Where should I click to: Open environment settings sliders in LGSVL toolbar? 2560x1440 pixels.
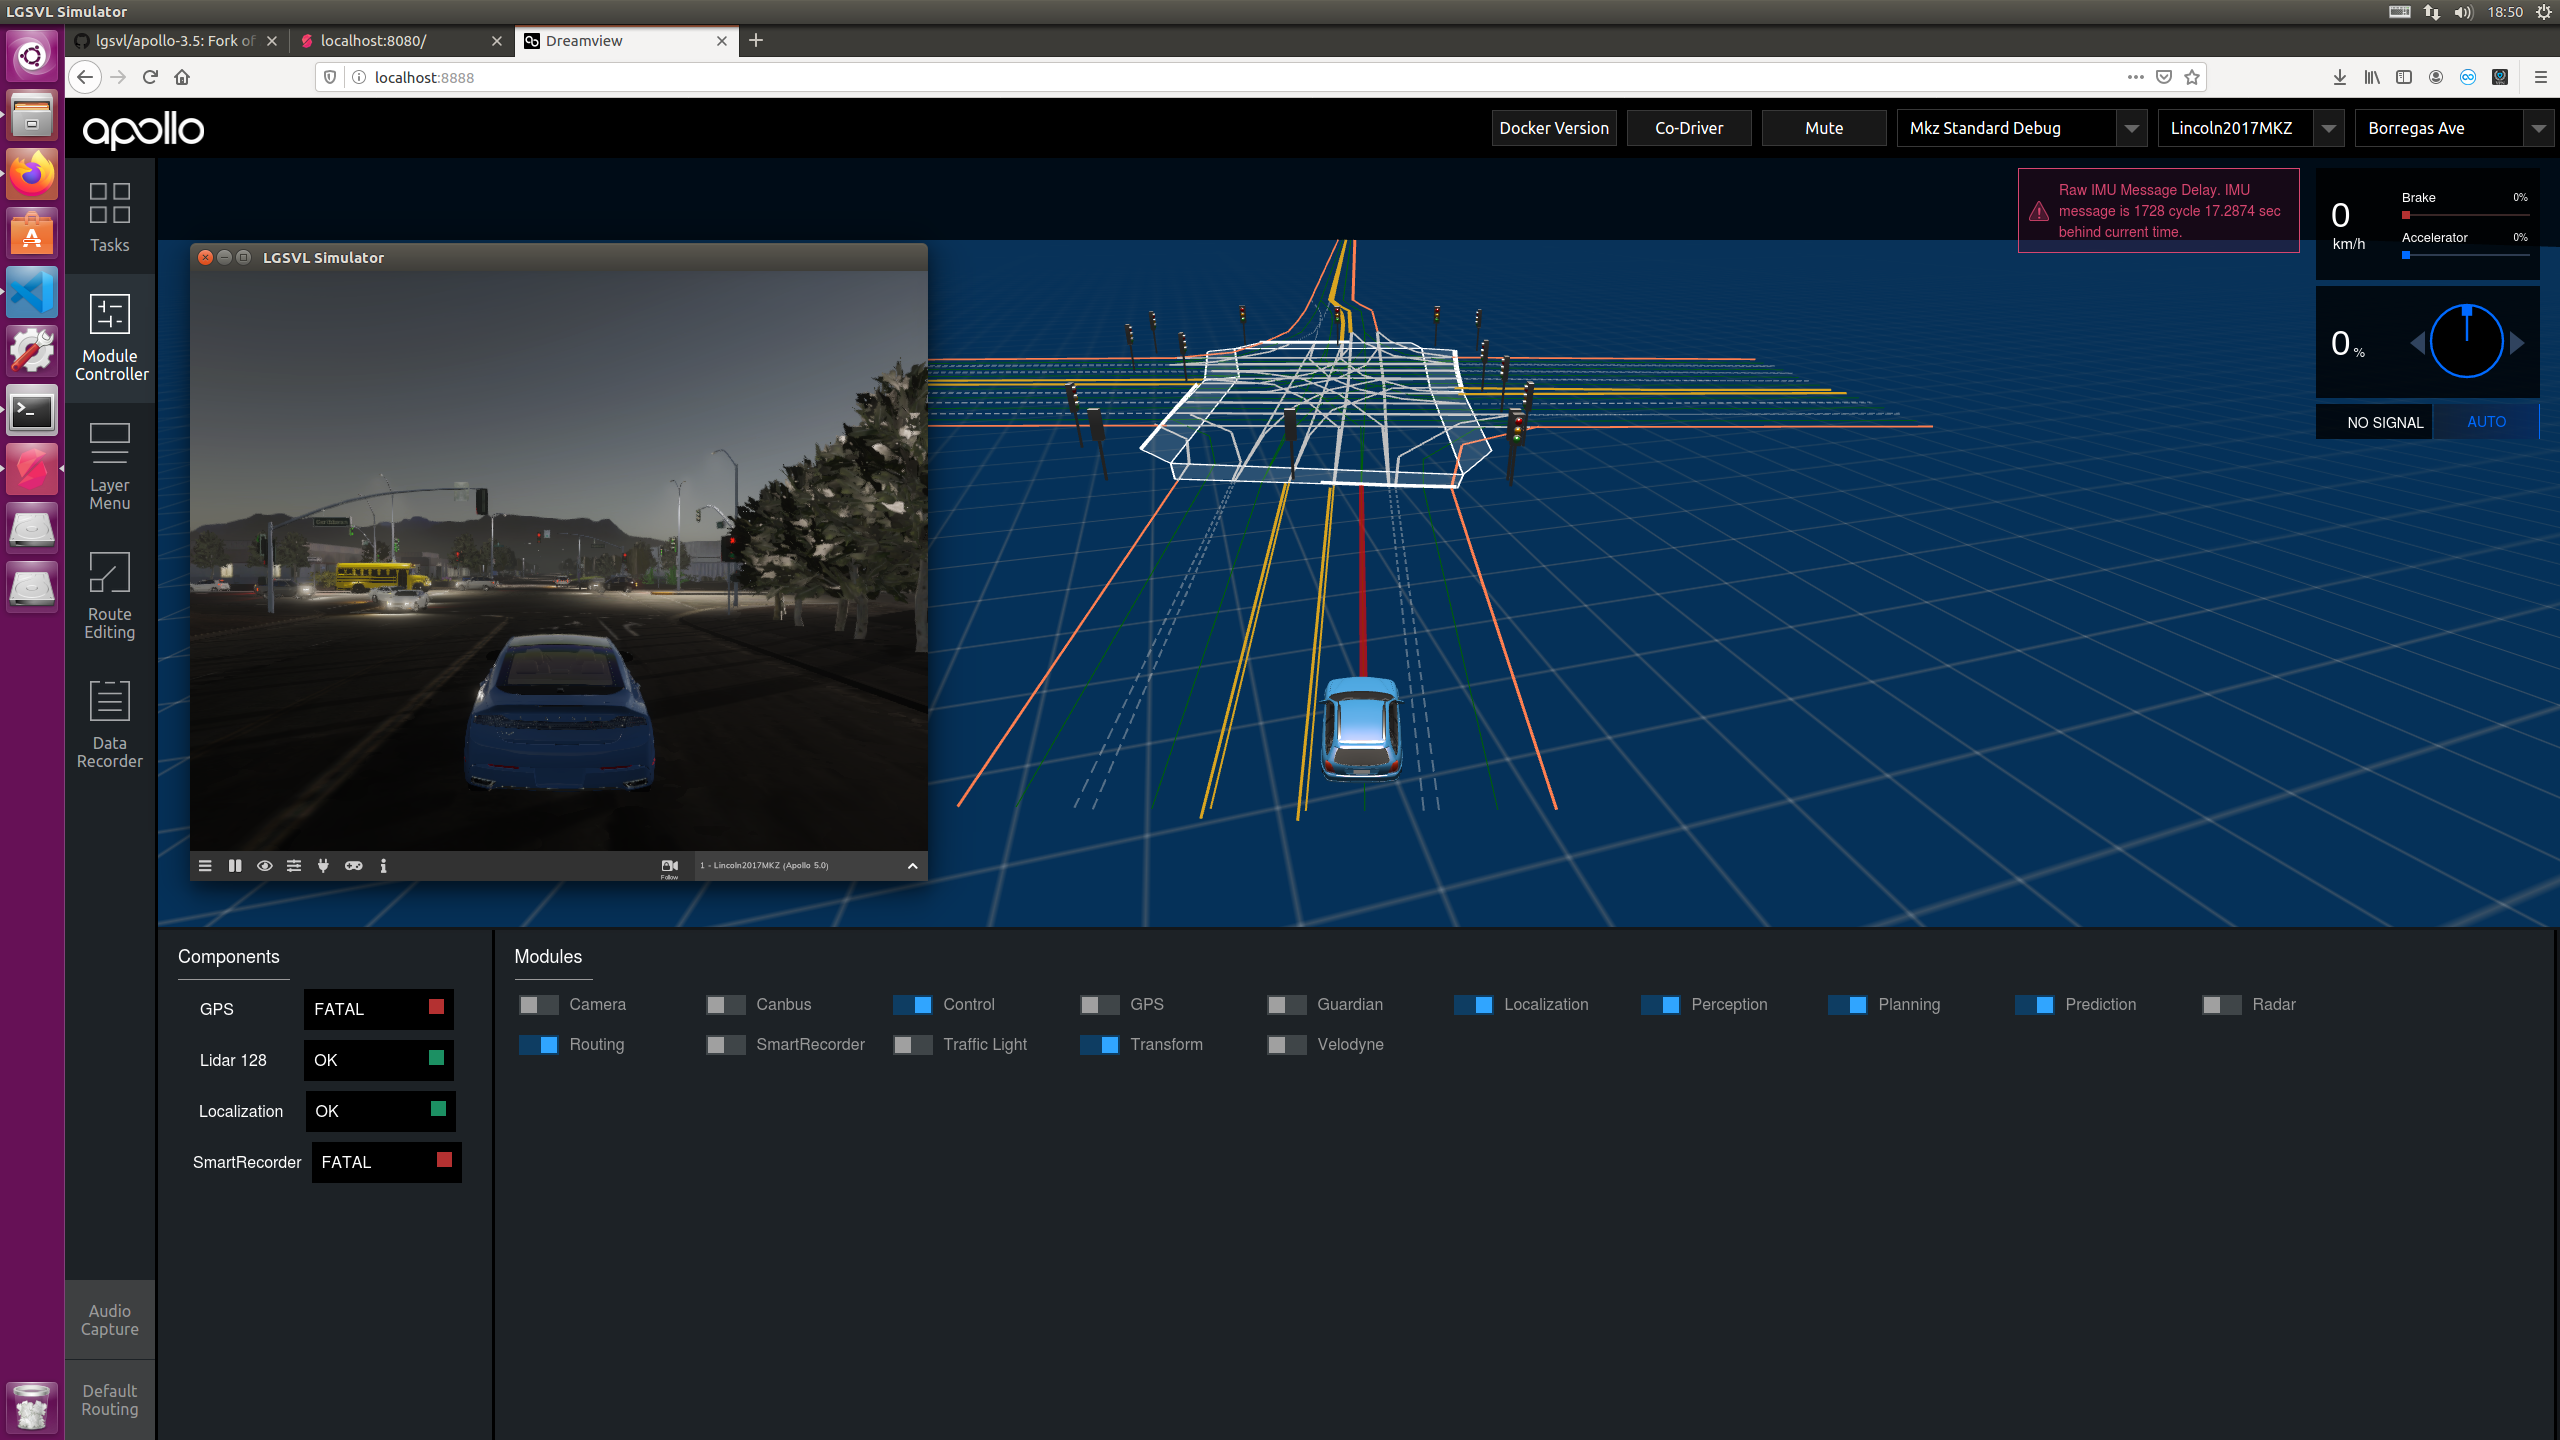293,865
